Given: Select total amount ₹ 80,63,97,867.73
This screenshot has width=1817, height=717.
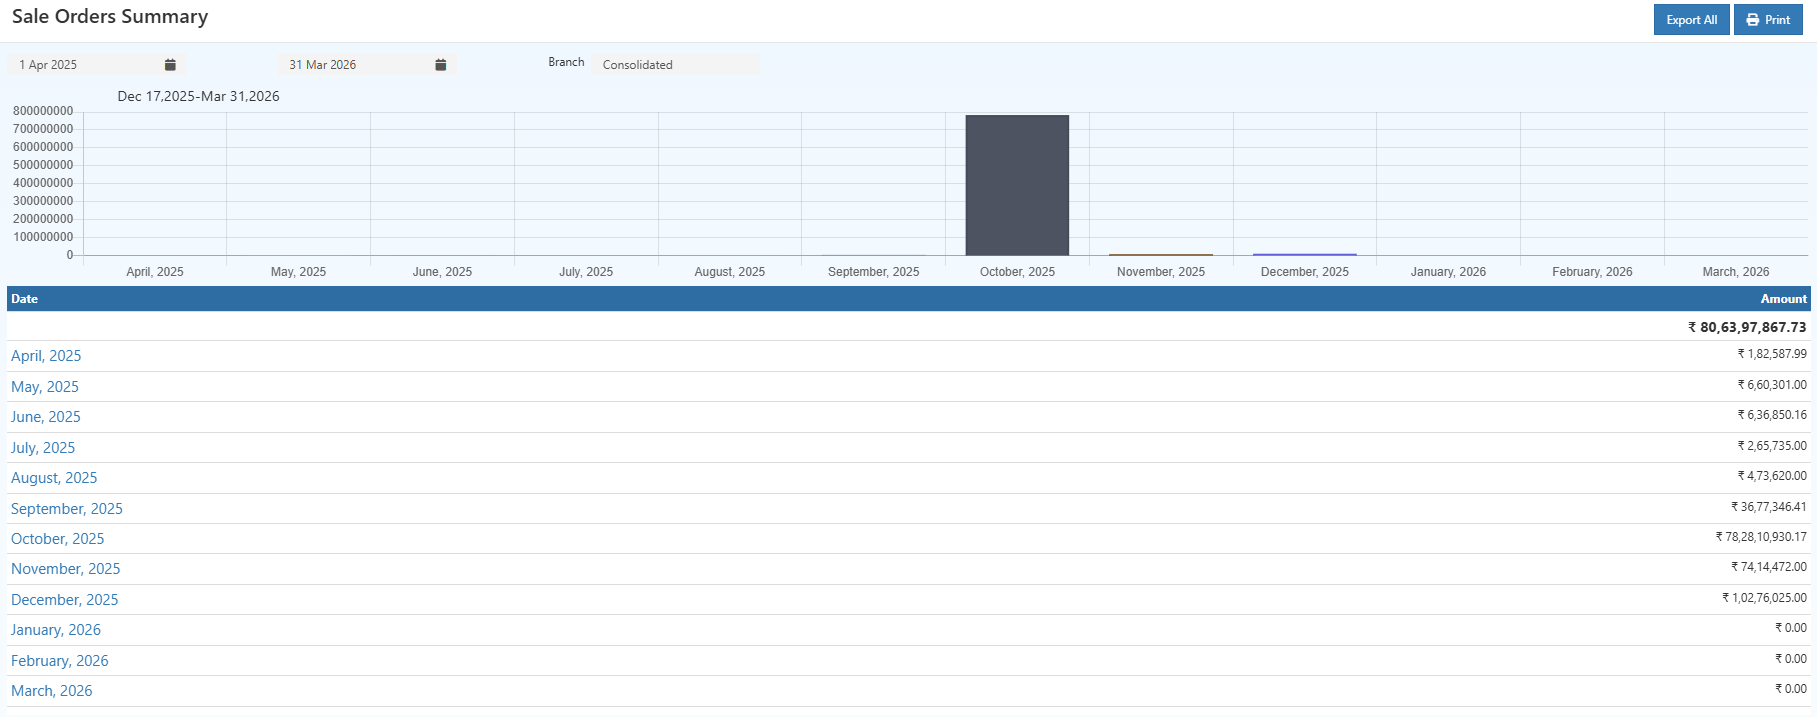Looking at the screenshot, I should [x=1747, y=327].
